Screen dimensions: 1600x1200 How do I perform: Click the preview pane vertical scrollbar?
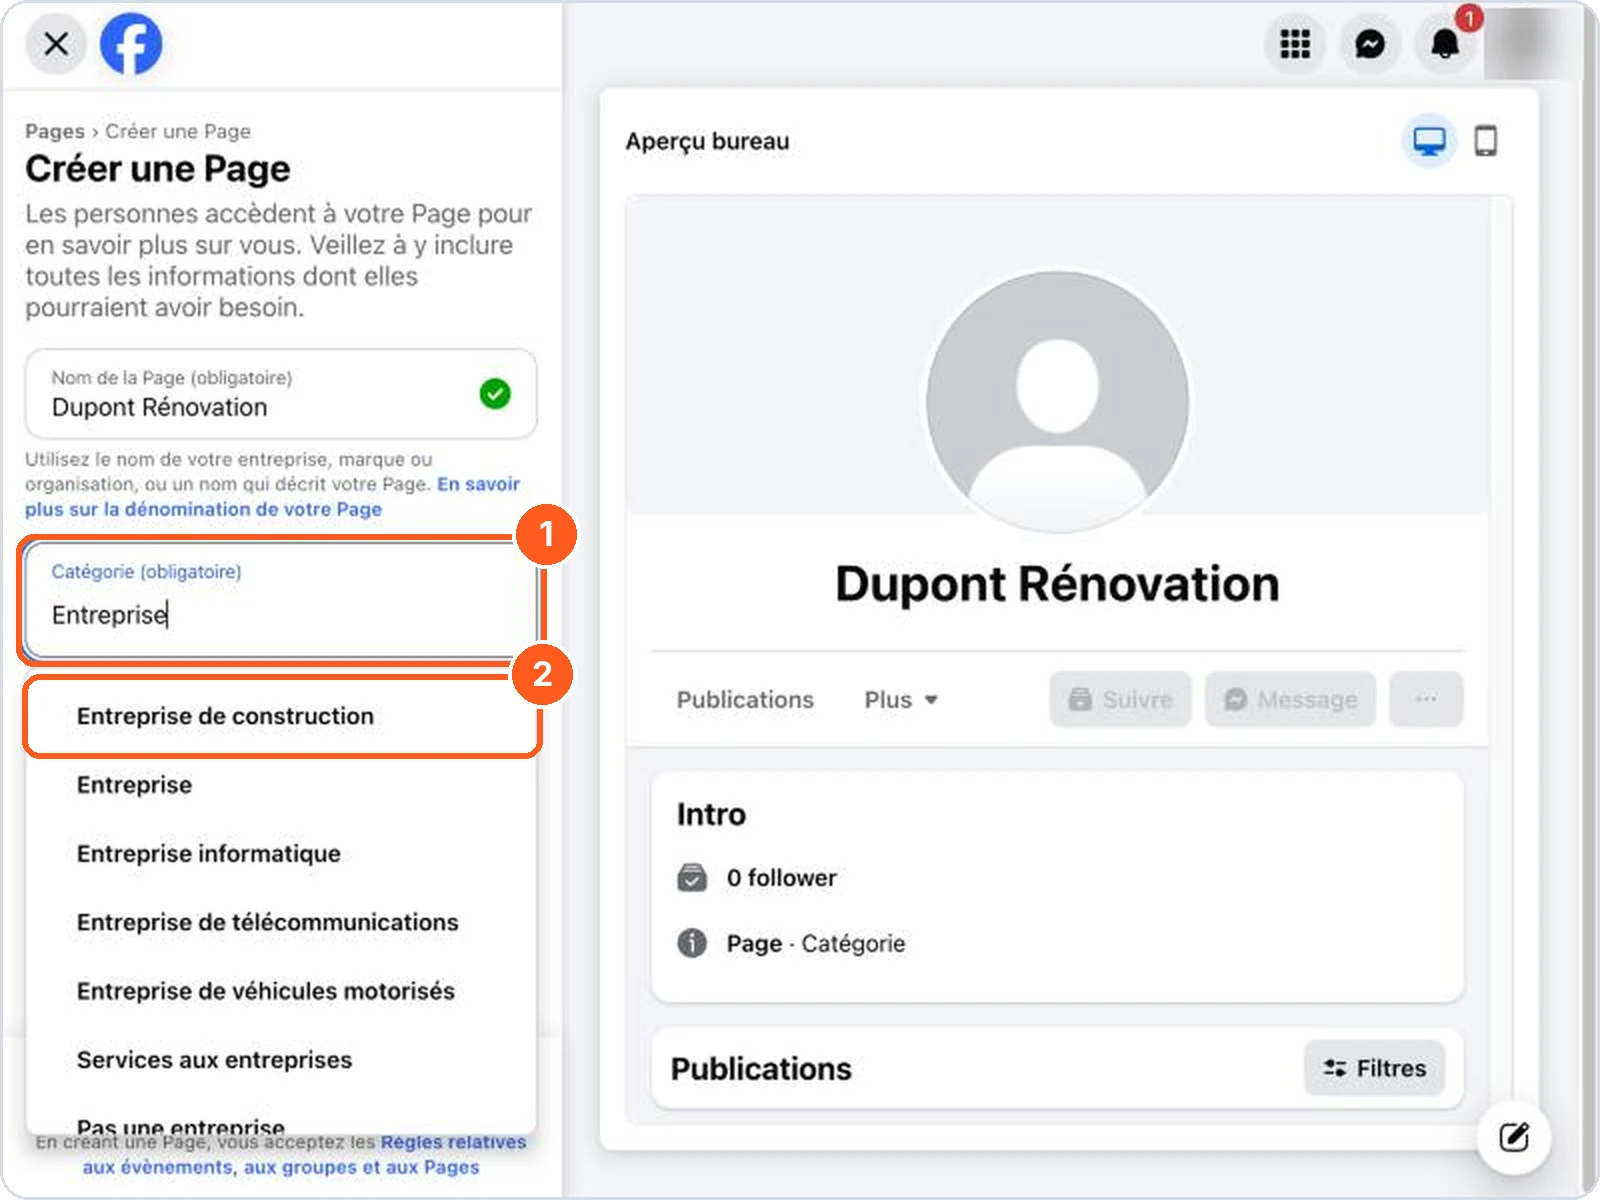pos(1500,660)
